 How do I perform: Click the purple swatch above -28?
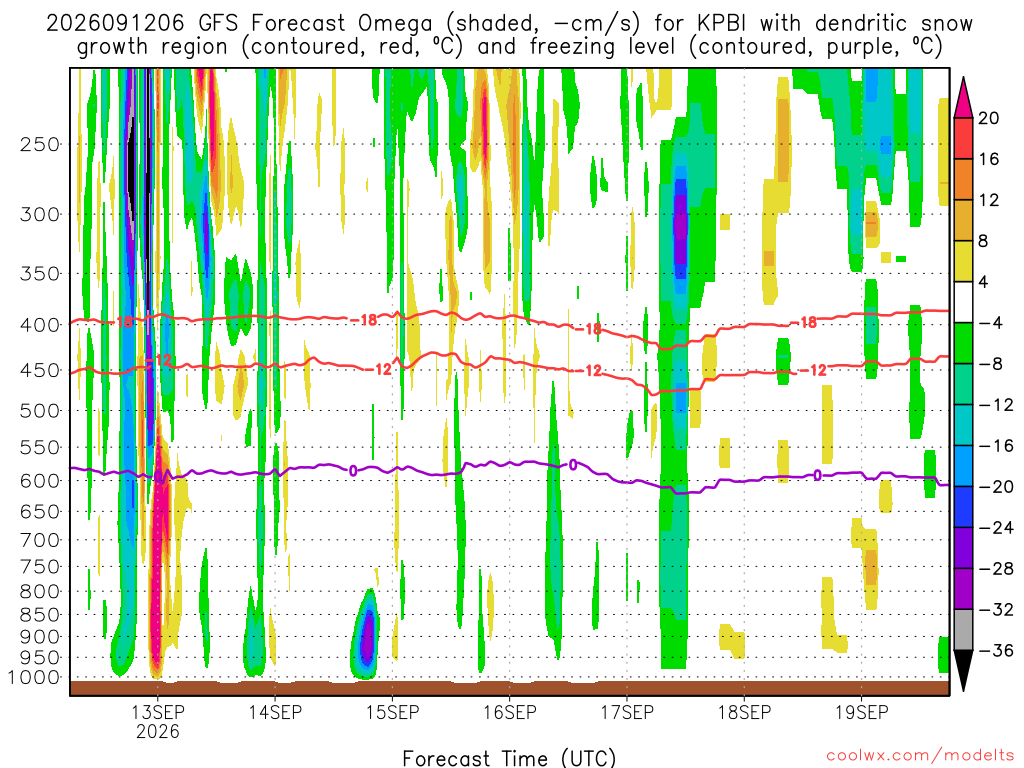point(963,548)
